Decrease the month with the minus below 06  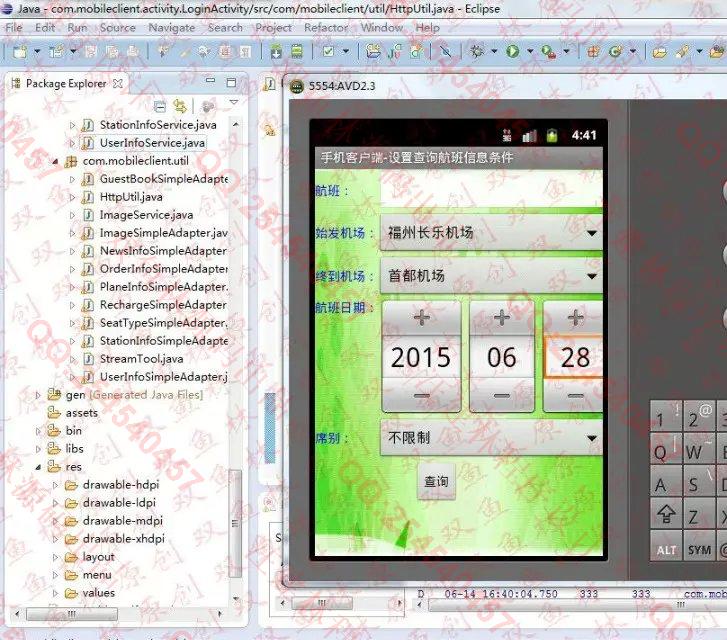[502, 396]
